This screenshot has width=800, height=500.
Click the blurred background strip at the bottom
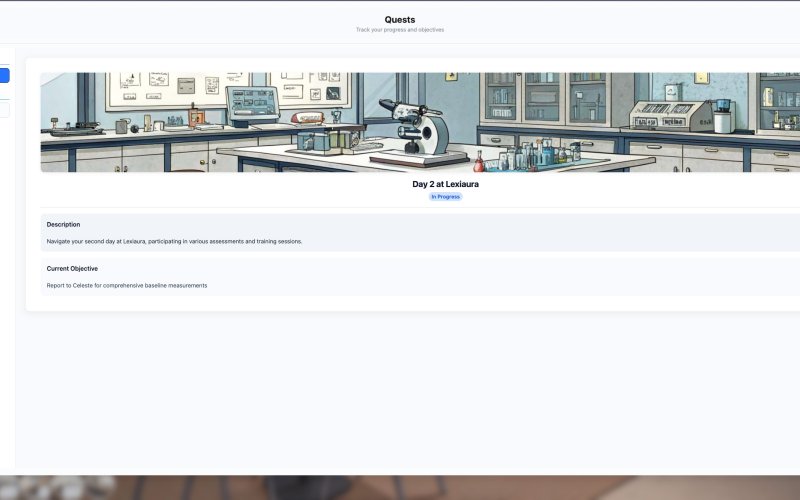click(x=400, y=487)
